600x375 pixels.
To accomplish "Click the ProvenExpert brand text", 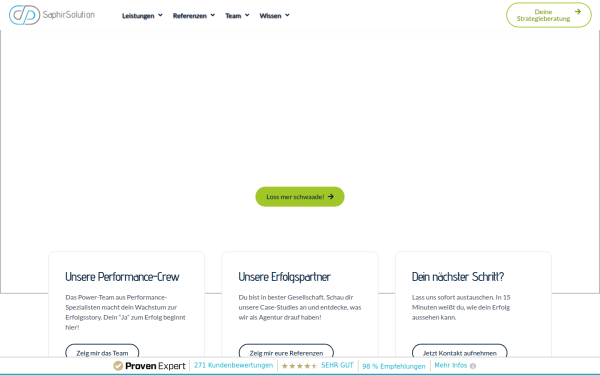I will [x=155, y=366].
